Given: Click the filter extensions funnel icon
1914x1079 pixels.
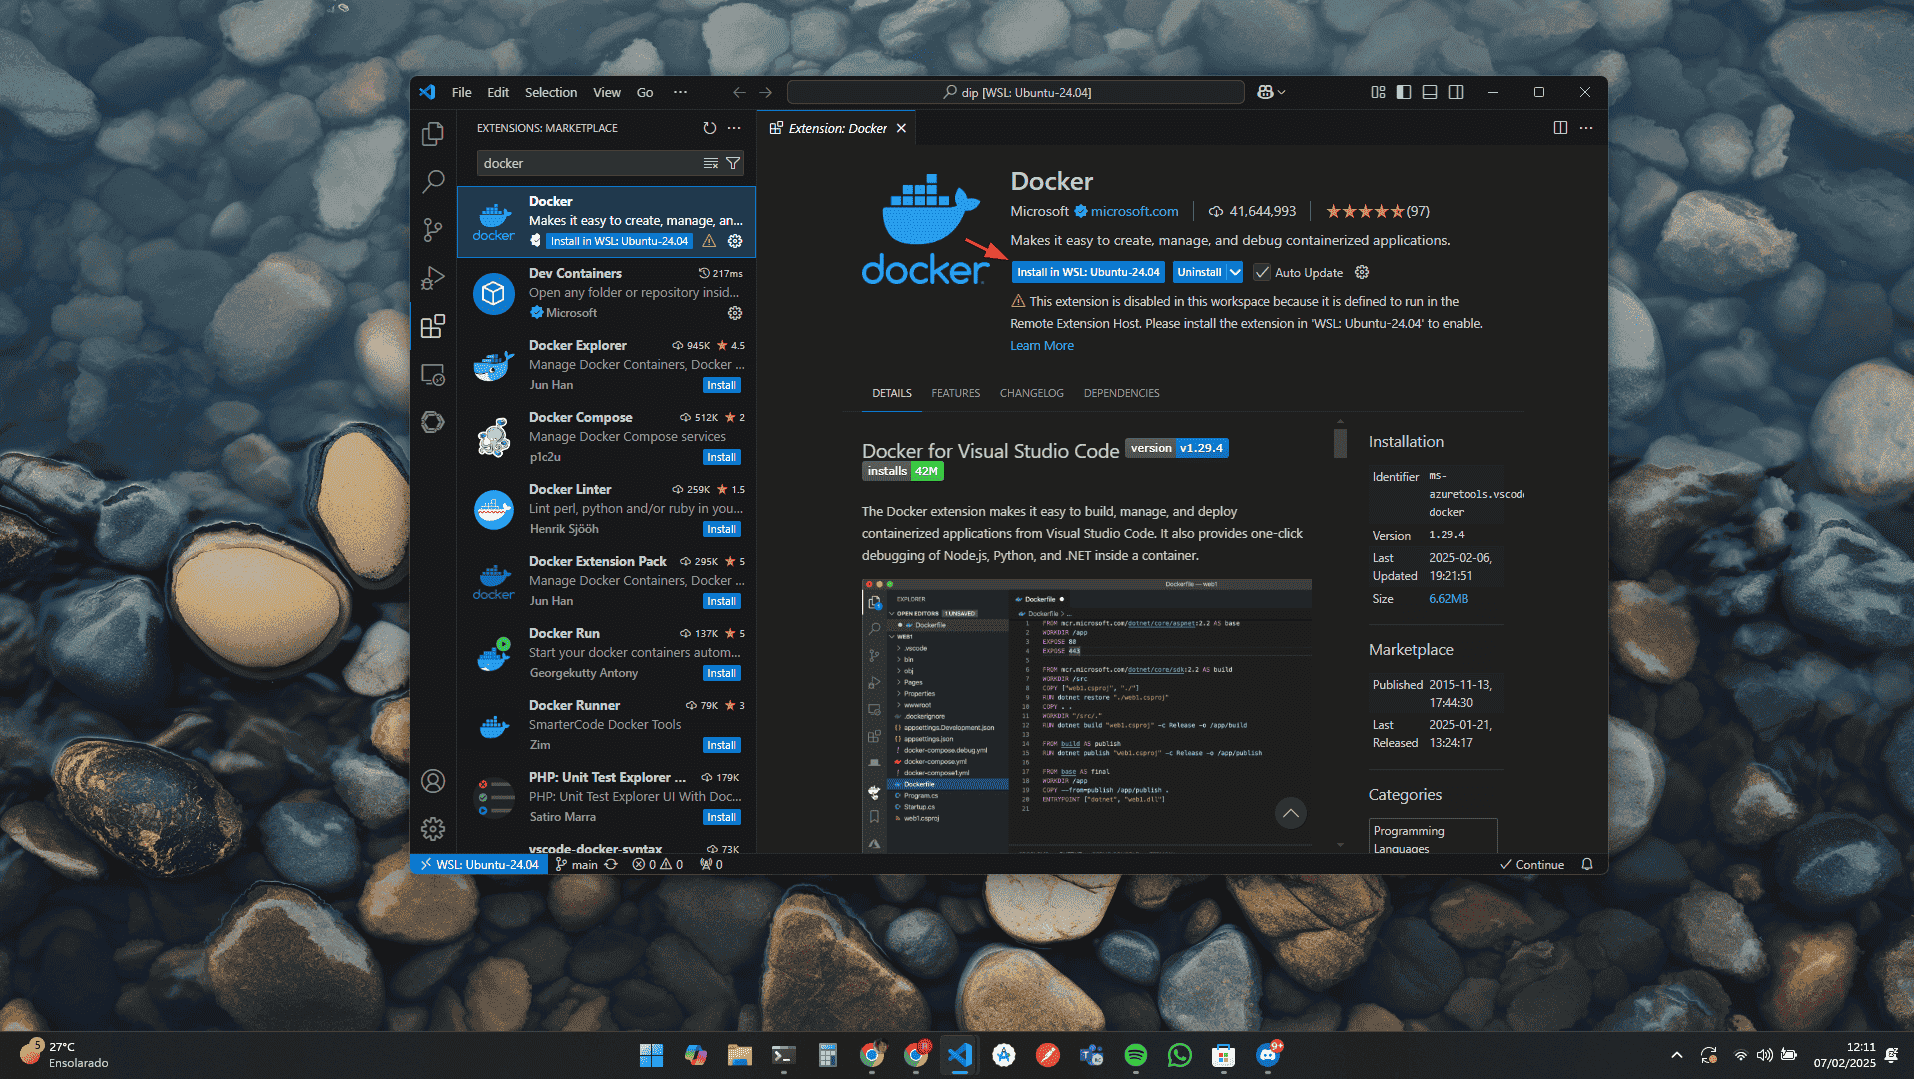Looking at the screenshot, I should 733,163.
